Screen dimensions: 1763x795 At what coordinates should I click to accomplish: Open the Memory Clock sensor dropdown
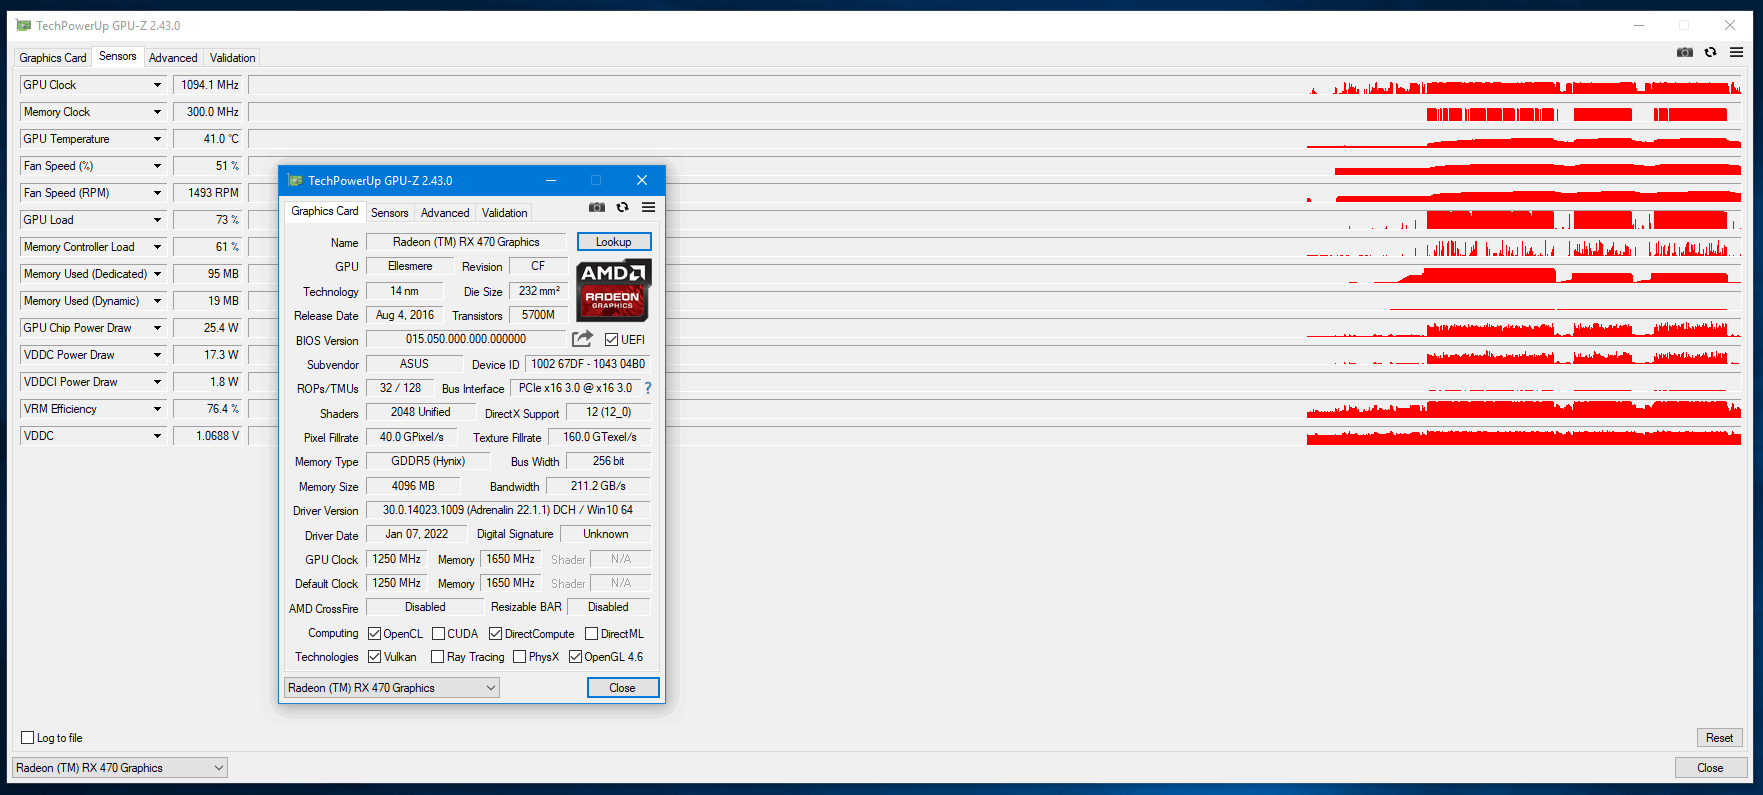157,112
